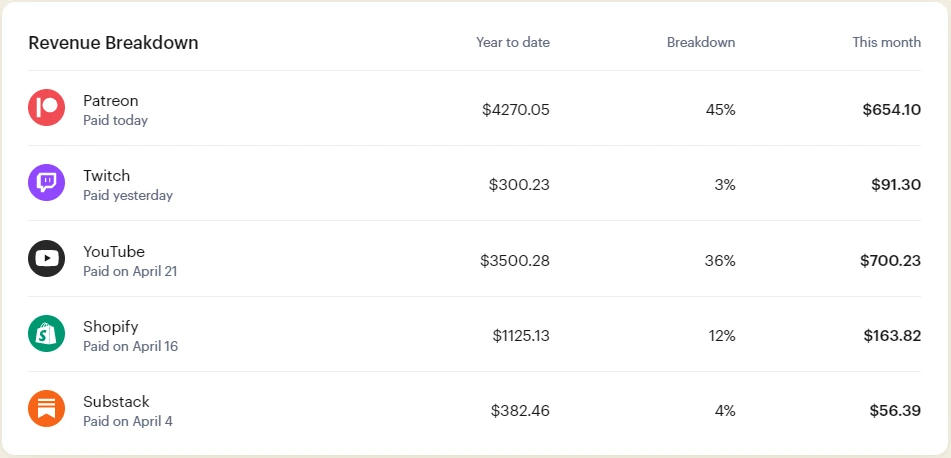The height and width of the screenshot is (458, 951).
Task: Click Patreon's $654.10 monthly amount
Action: click(891, 109)
